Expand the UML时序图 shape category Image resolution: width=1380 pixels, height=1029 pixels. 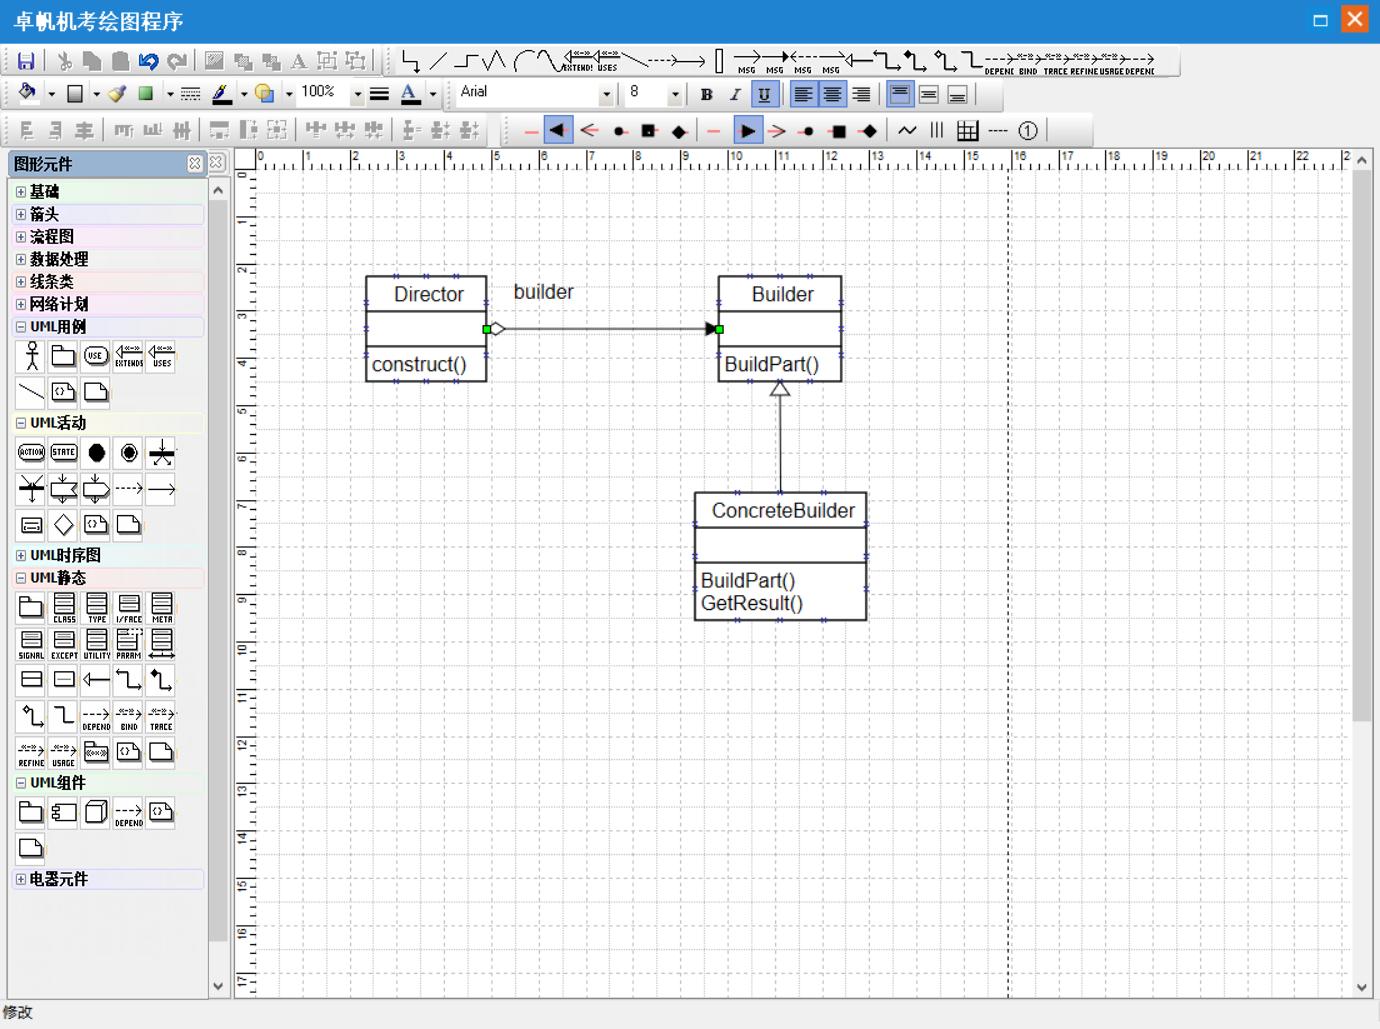coord(21,555)
